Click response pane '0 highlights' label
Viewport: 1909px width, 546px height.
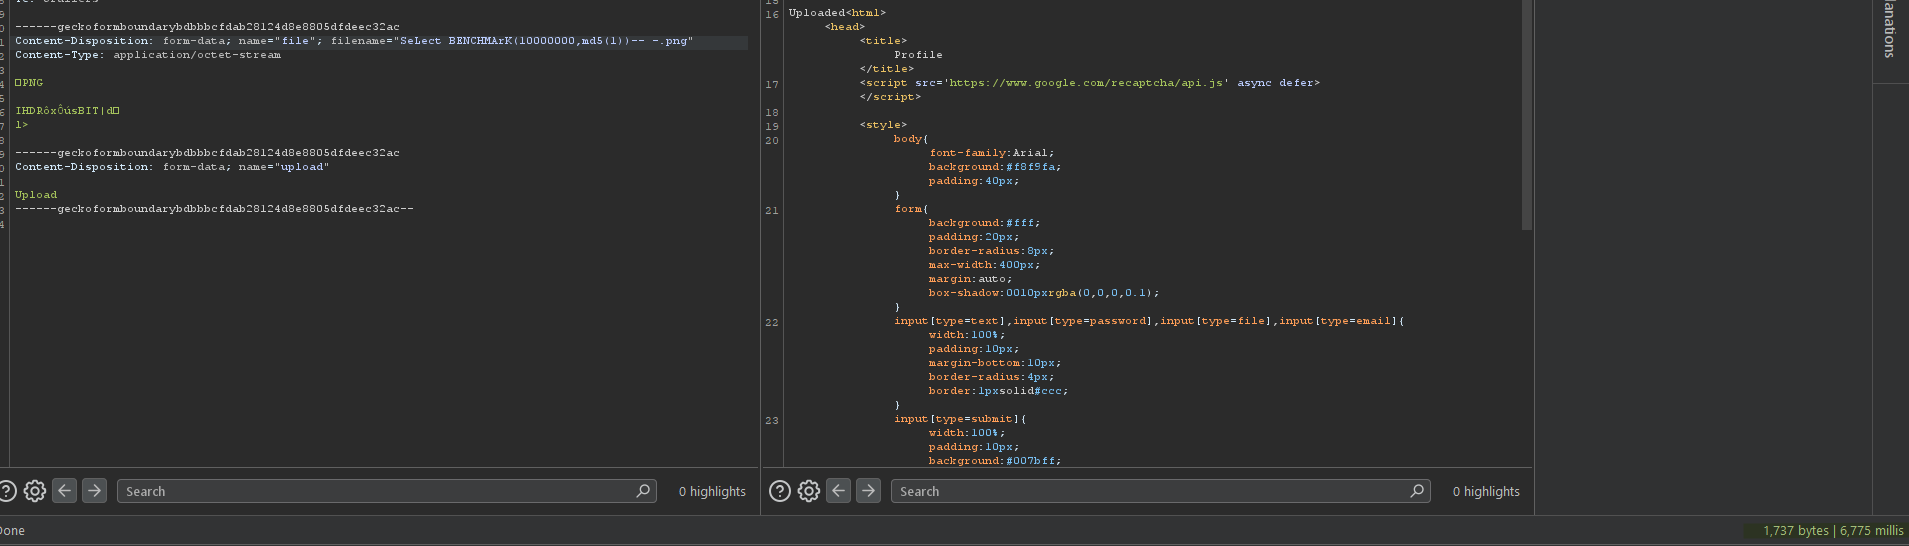pyautogui.click(x=1486, y=491)
